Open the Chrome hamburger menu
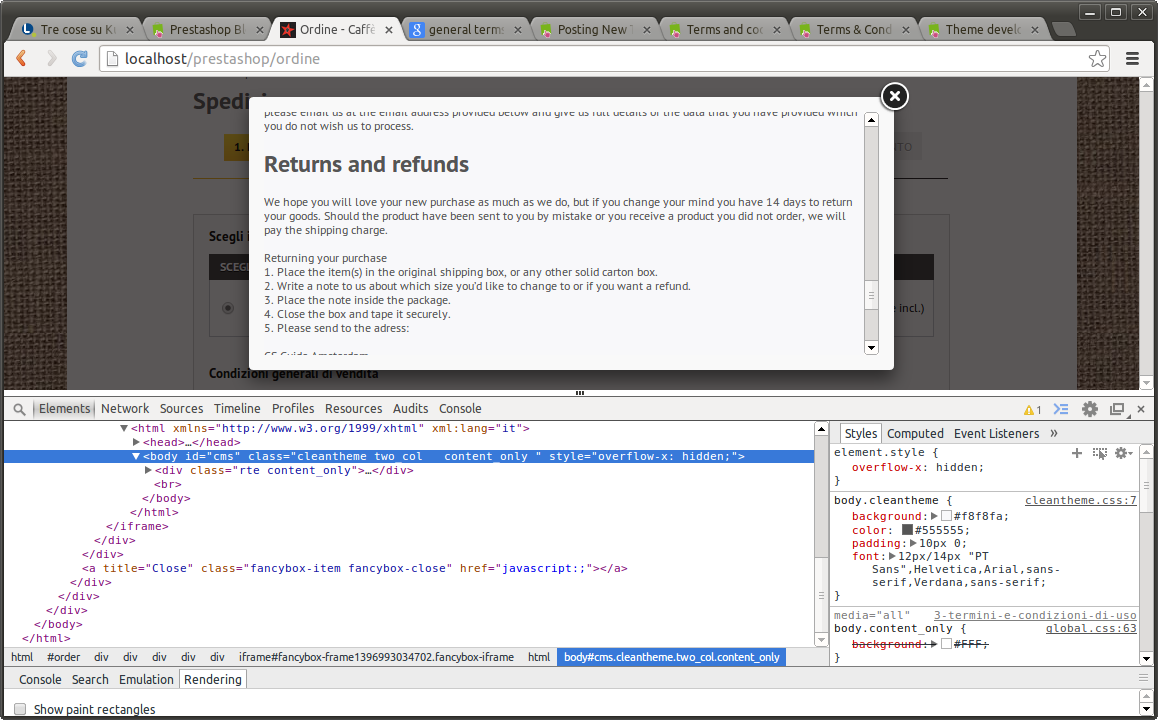Screen dimensions: 1158x720 (x=1132, y=58)
